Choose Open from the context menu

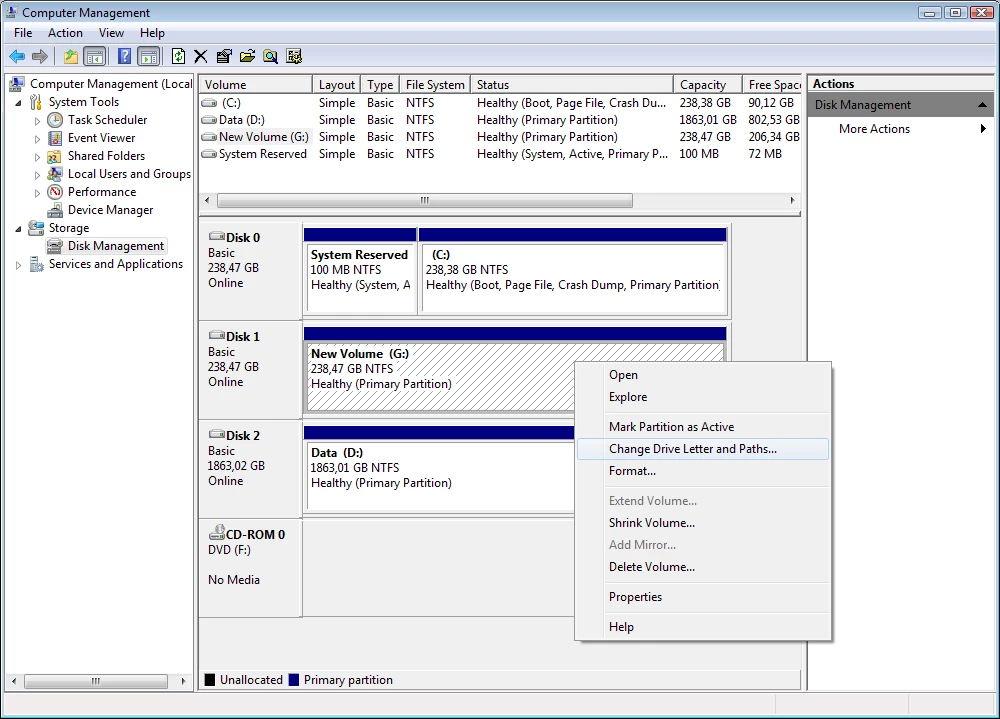tap(702, 375)
